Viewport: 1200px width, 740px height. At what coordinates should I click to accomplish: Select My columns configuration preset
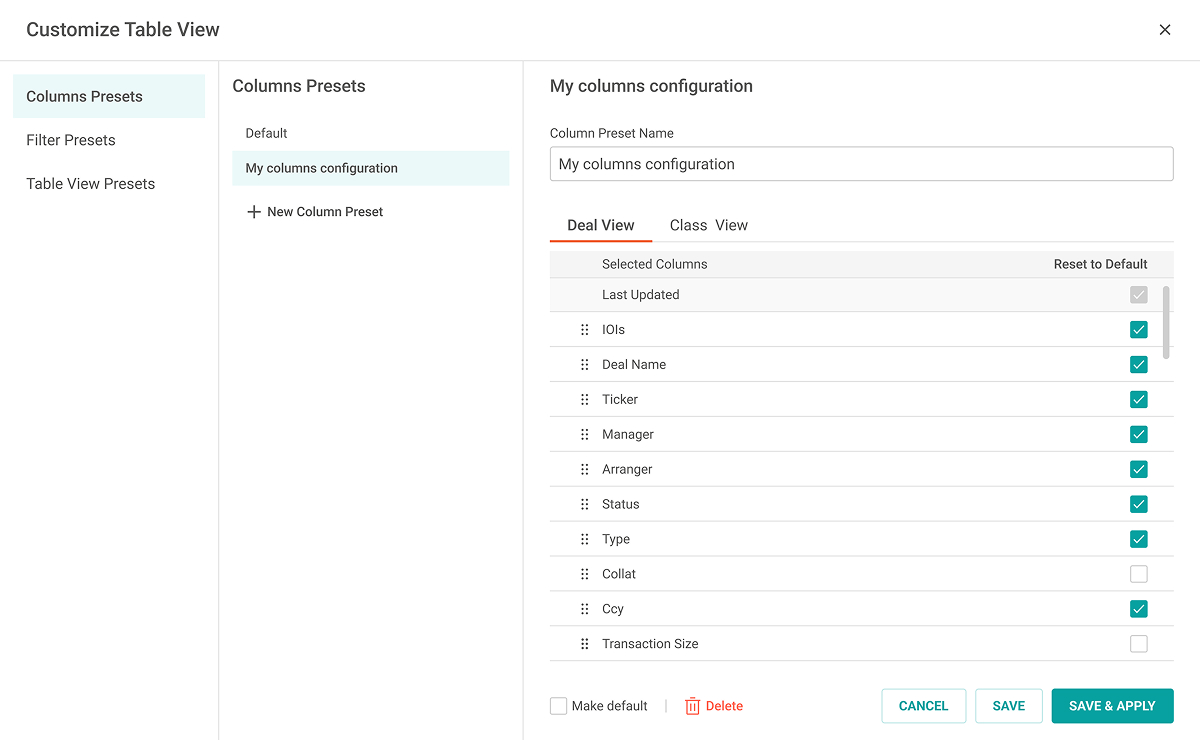click(370, 168)
